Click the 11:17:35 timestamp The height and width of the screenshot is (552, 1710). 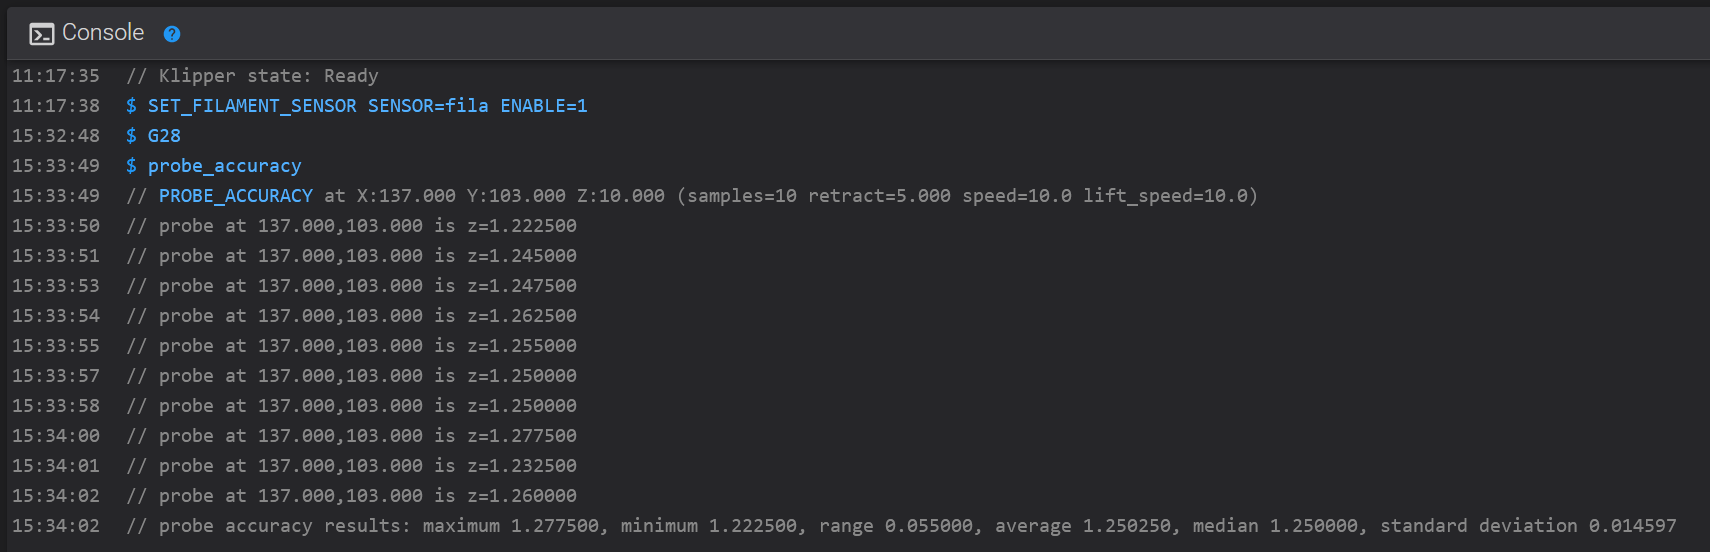point(56,76)
